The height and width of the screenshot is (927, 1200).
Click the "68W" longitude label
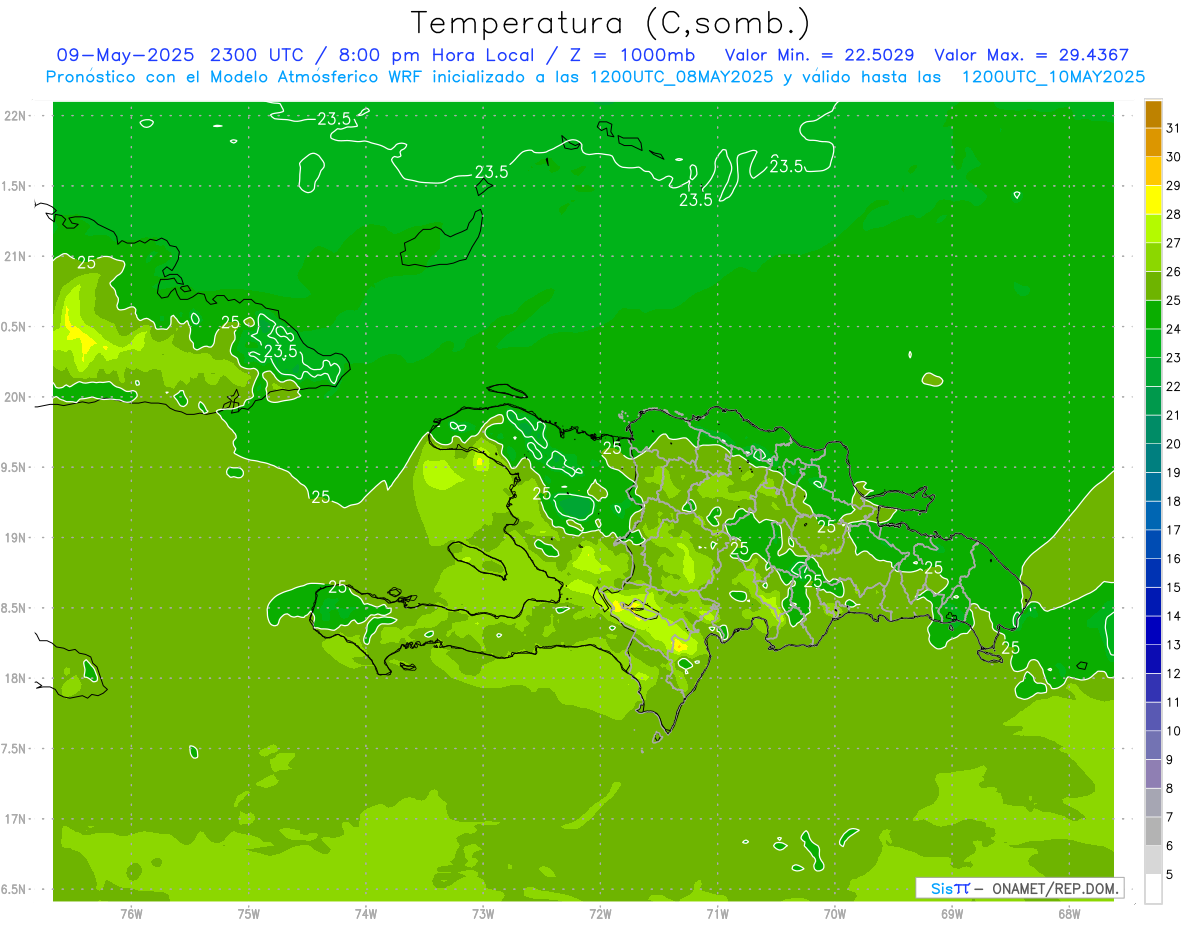[x=1069, y=914]
